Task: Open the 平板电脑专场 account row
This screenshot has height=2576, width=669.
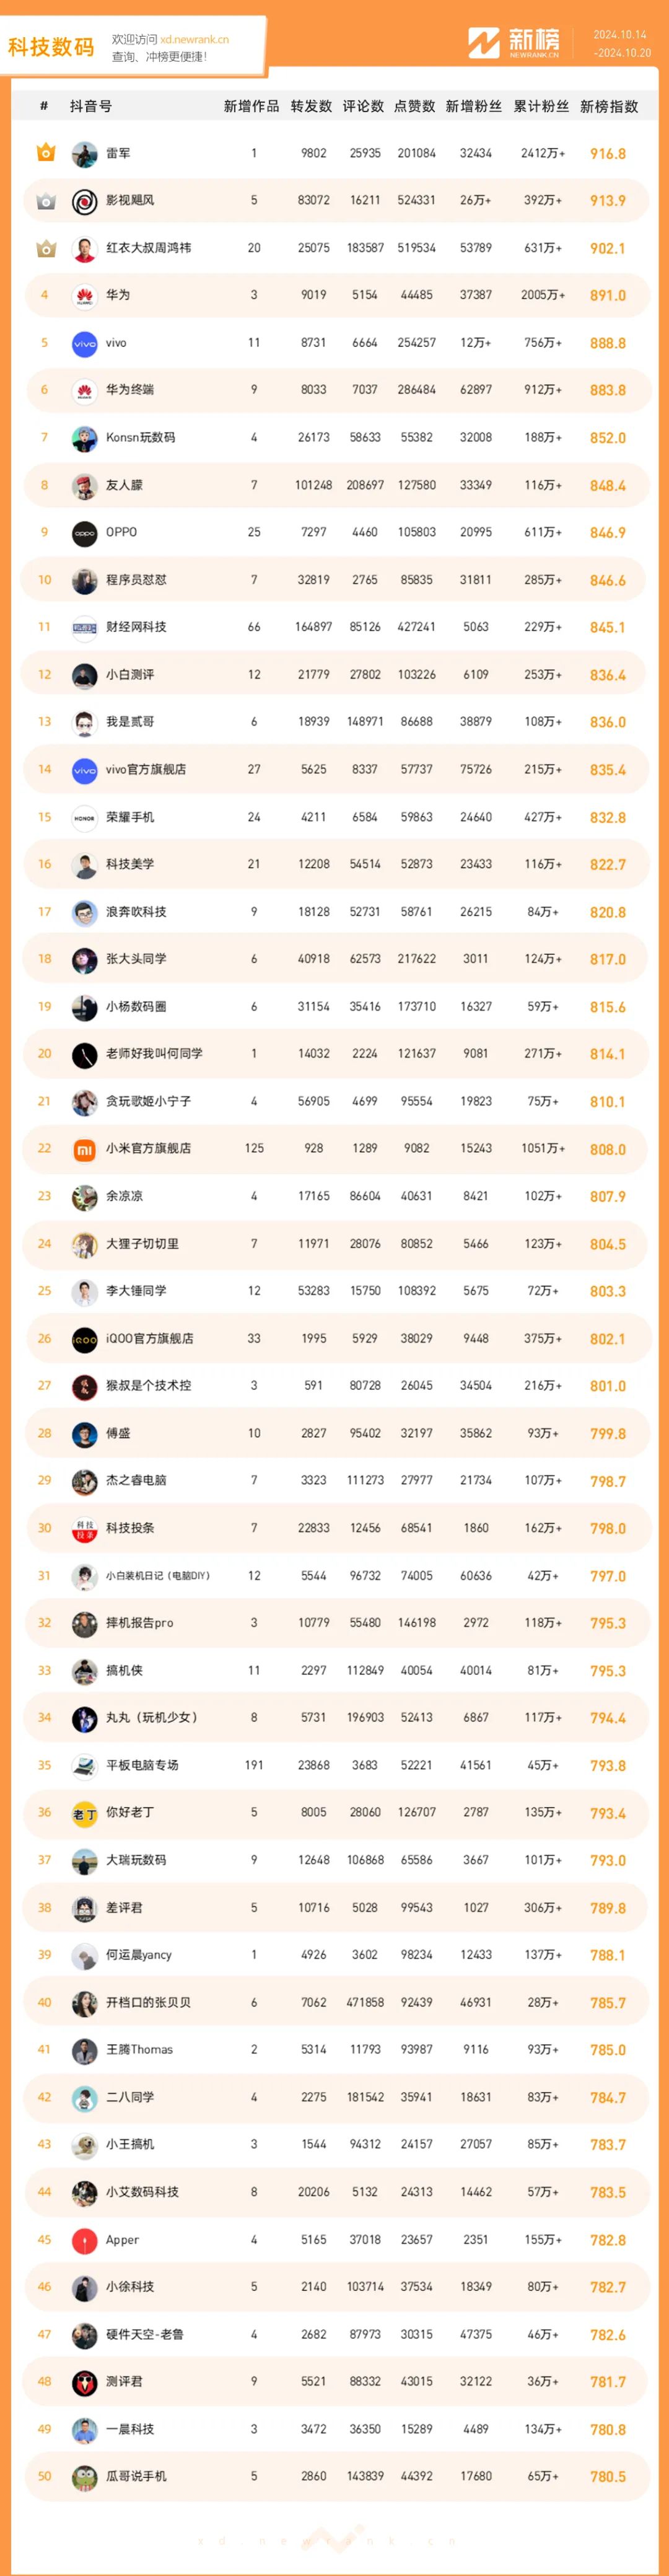Action: [335, 1766]
